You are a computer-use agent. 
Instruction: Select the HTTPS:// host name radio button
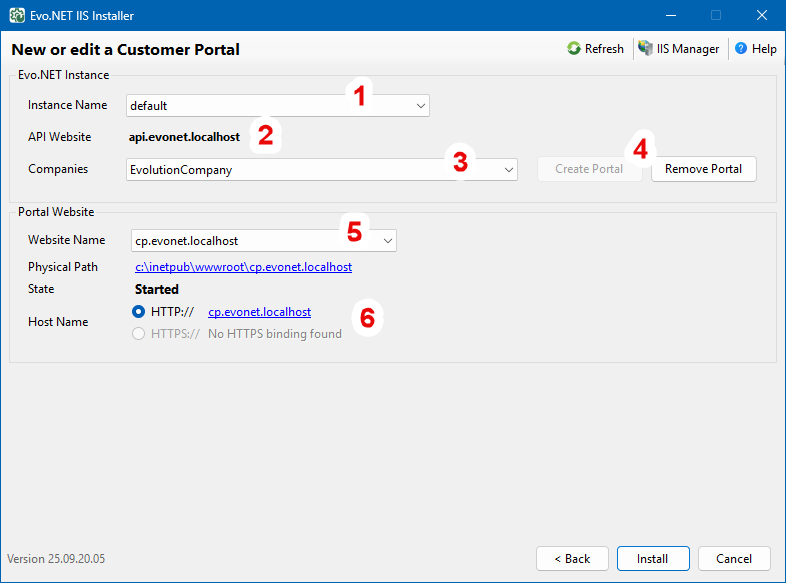pyautogui.click(x=139, y=334)
